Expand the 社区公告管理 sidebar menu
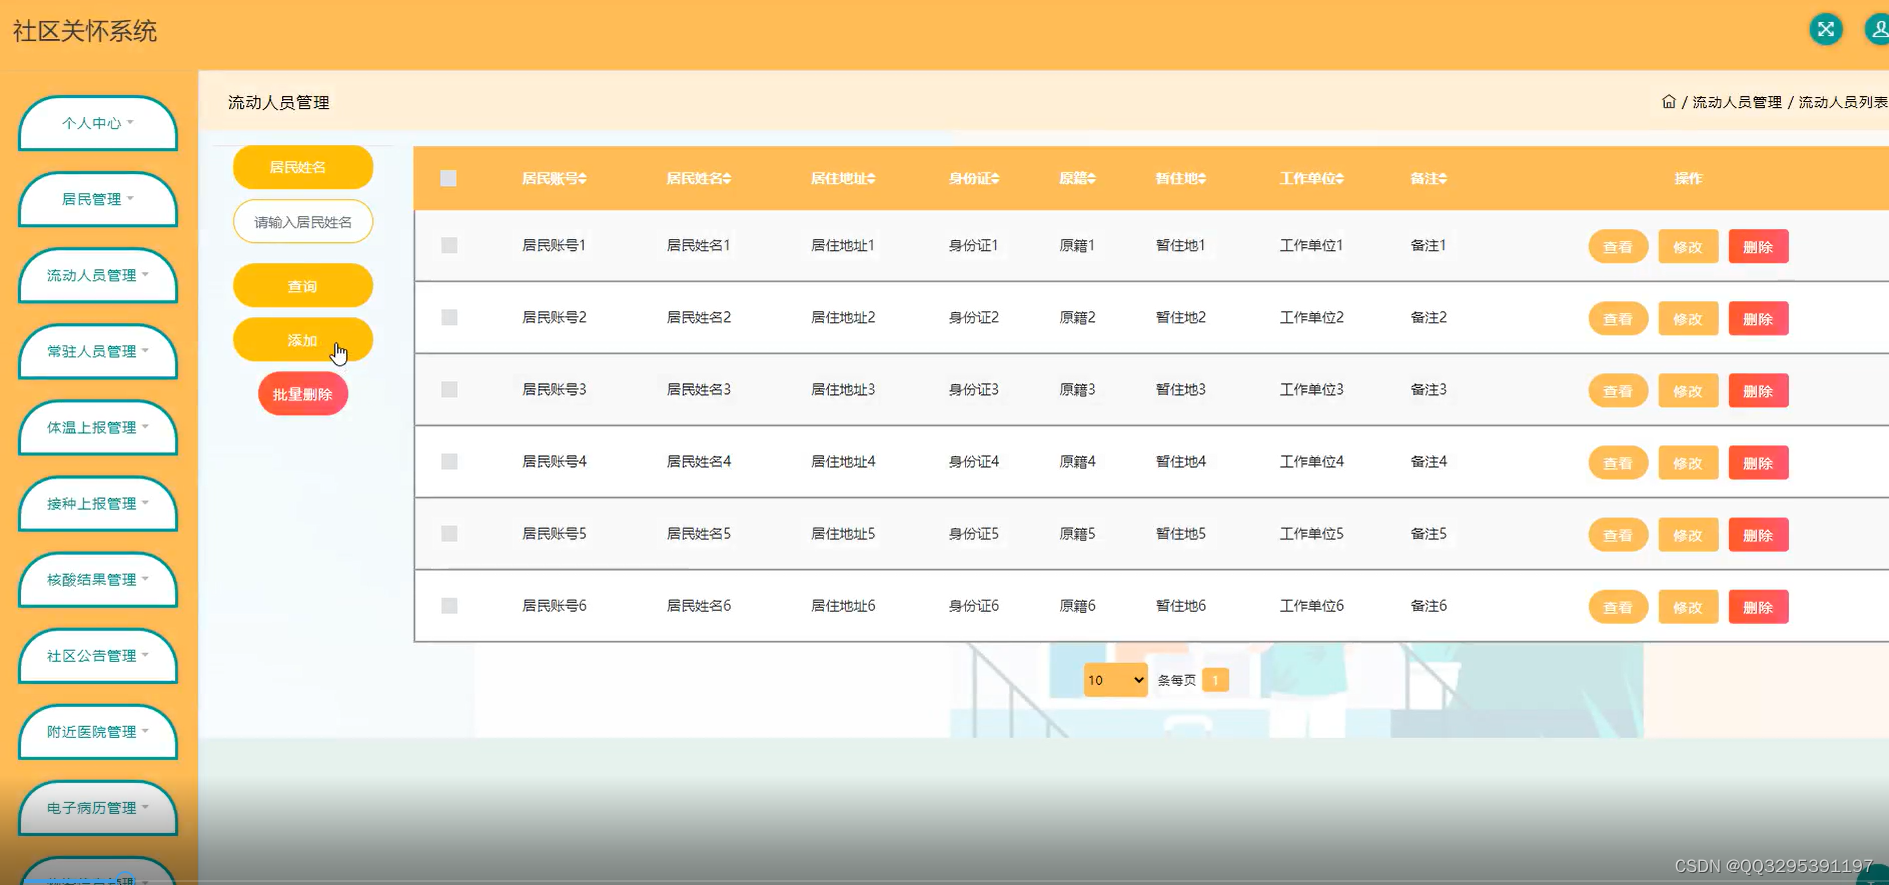This screenshot has width=1889, height=885. (x=98, y=655)
